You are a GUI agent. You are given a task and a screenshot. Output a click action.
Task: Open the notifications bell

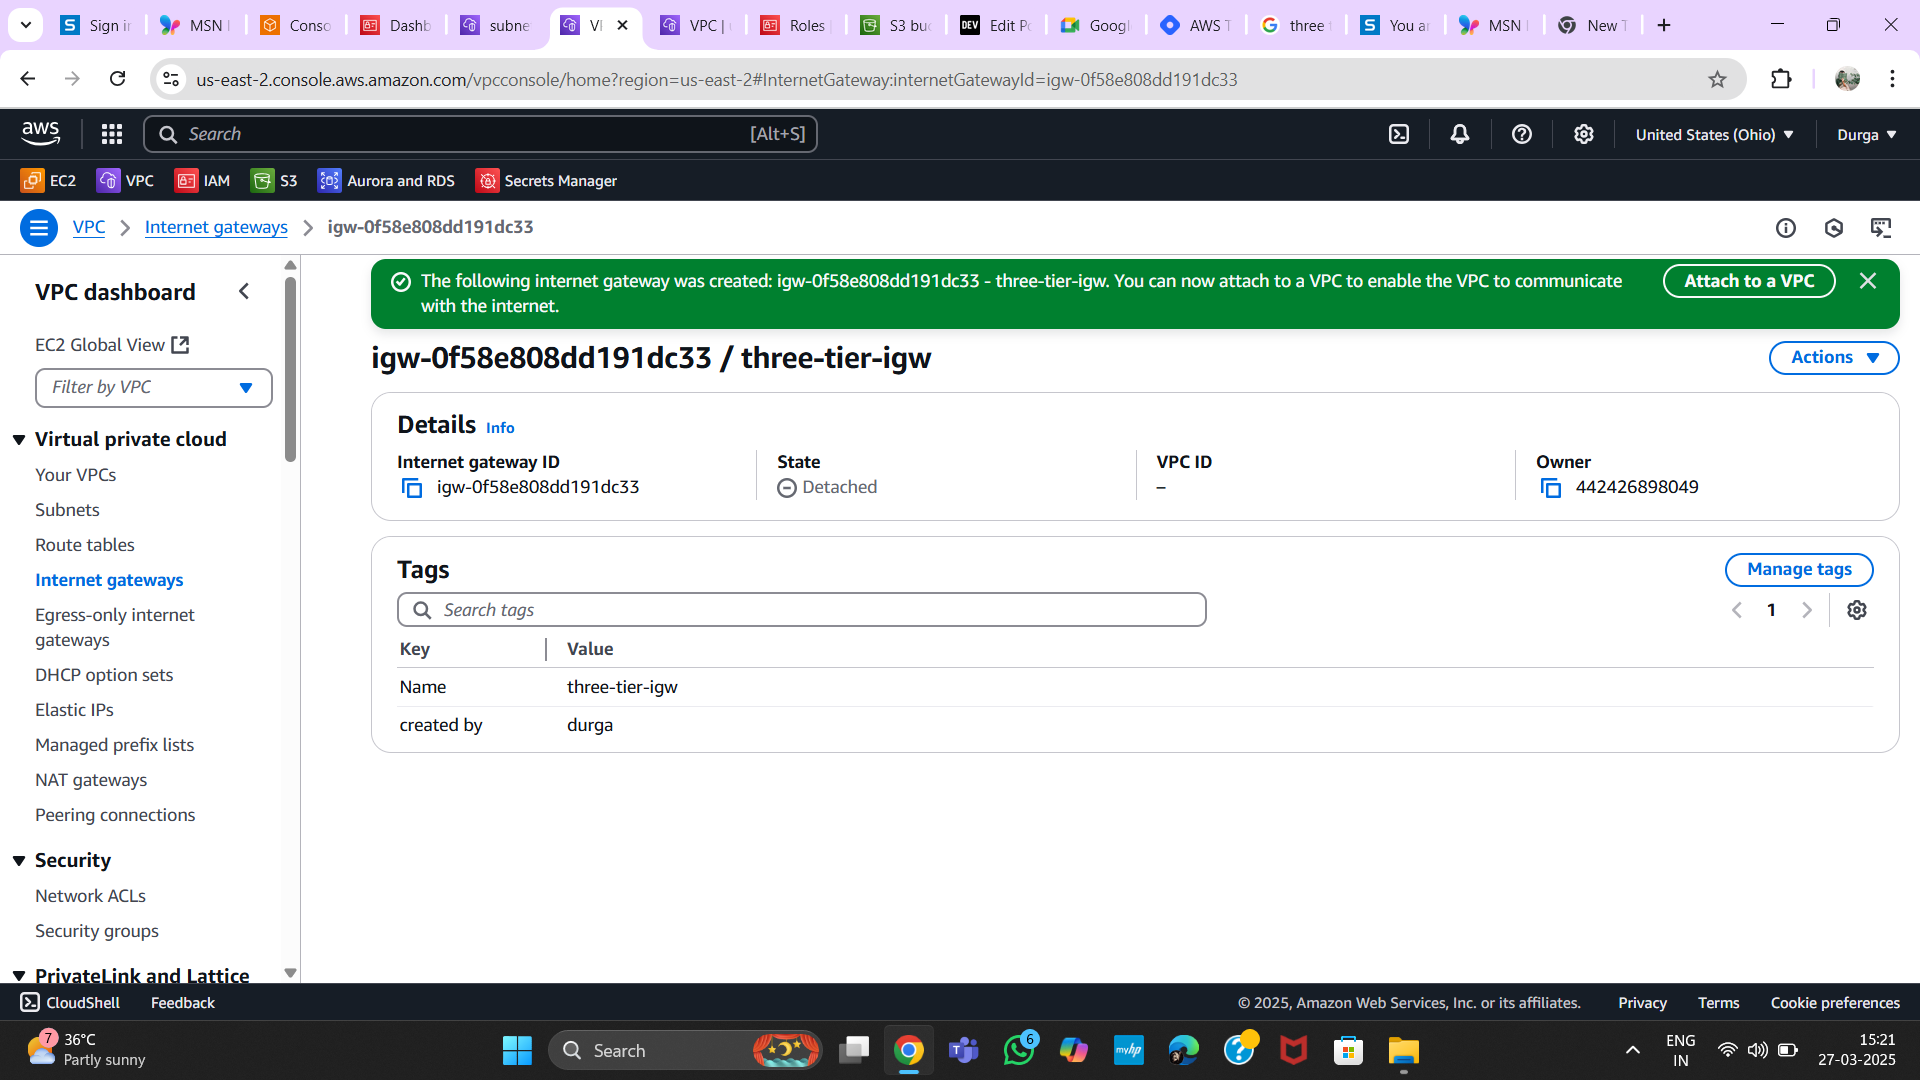tap(1460, 134)
